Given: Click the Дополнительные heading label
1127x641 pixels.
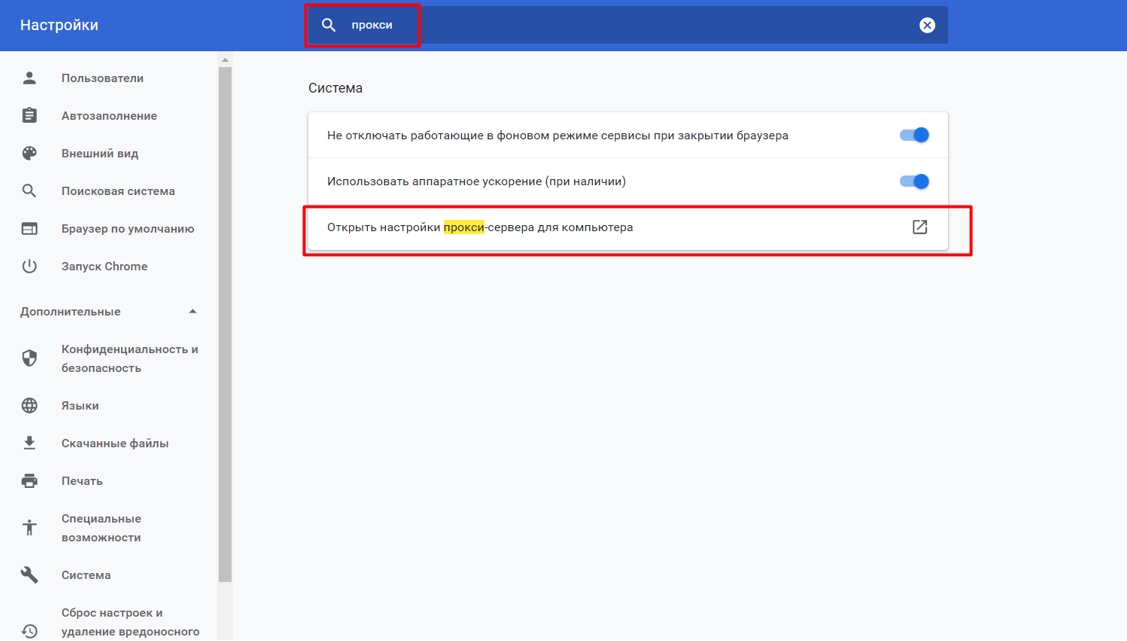Looking at the screenshot, I should pyautogui.click(x=70, y=311).
